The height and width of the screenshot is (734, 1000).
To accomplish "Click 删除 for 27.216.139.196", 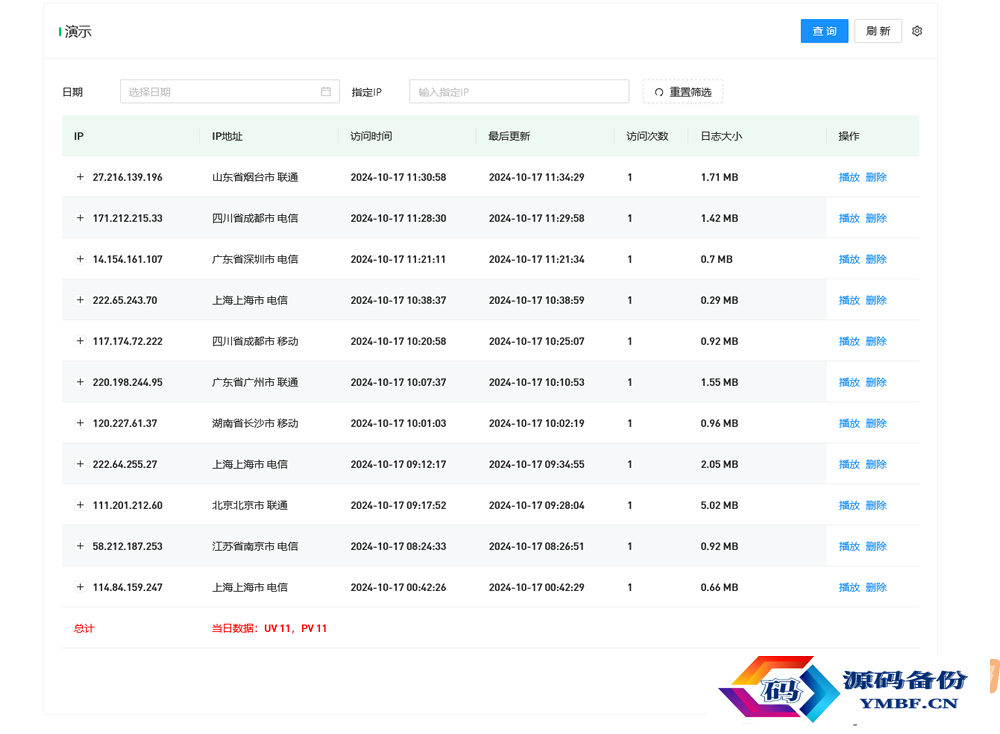I will [876, 177].
